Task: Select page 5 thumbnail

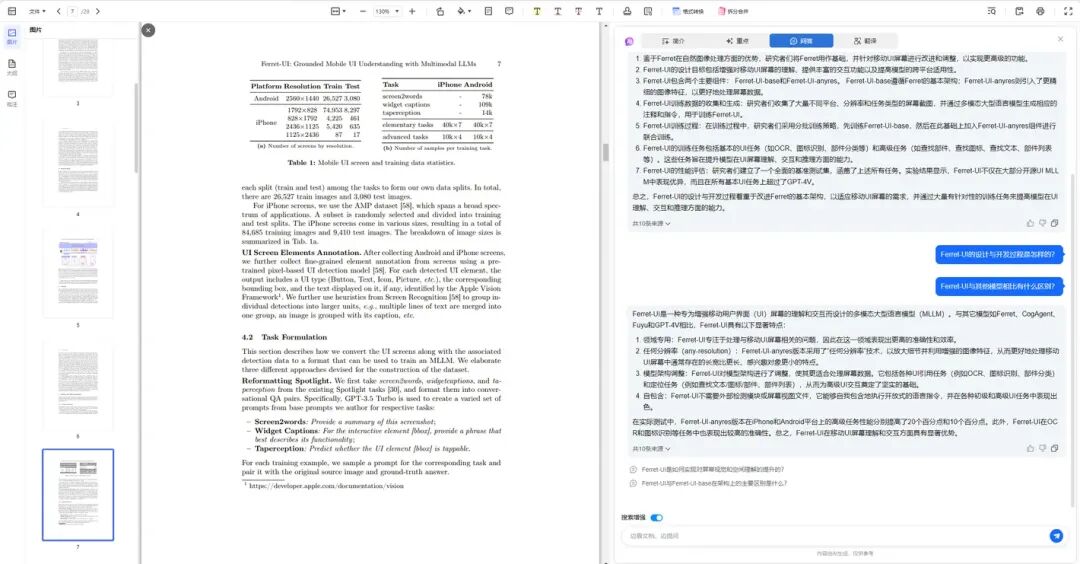Action: 78,273
